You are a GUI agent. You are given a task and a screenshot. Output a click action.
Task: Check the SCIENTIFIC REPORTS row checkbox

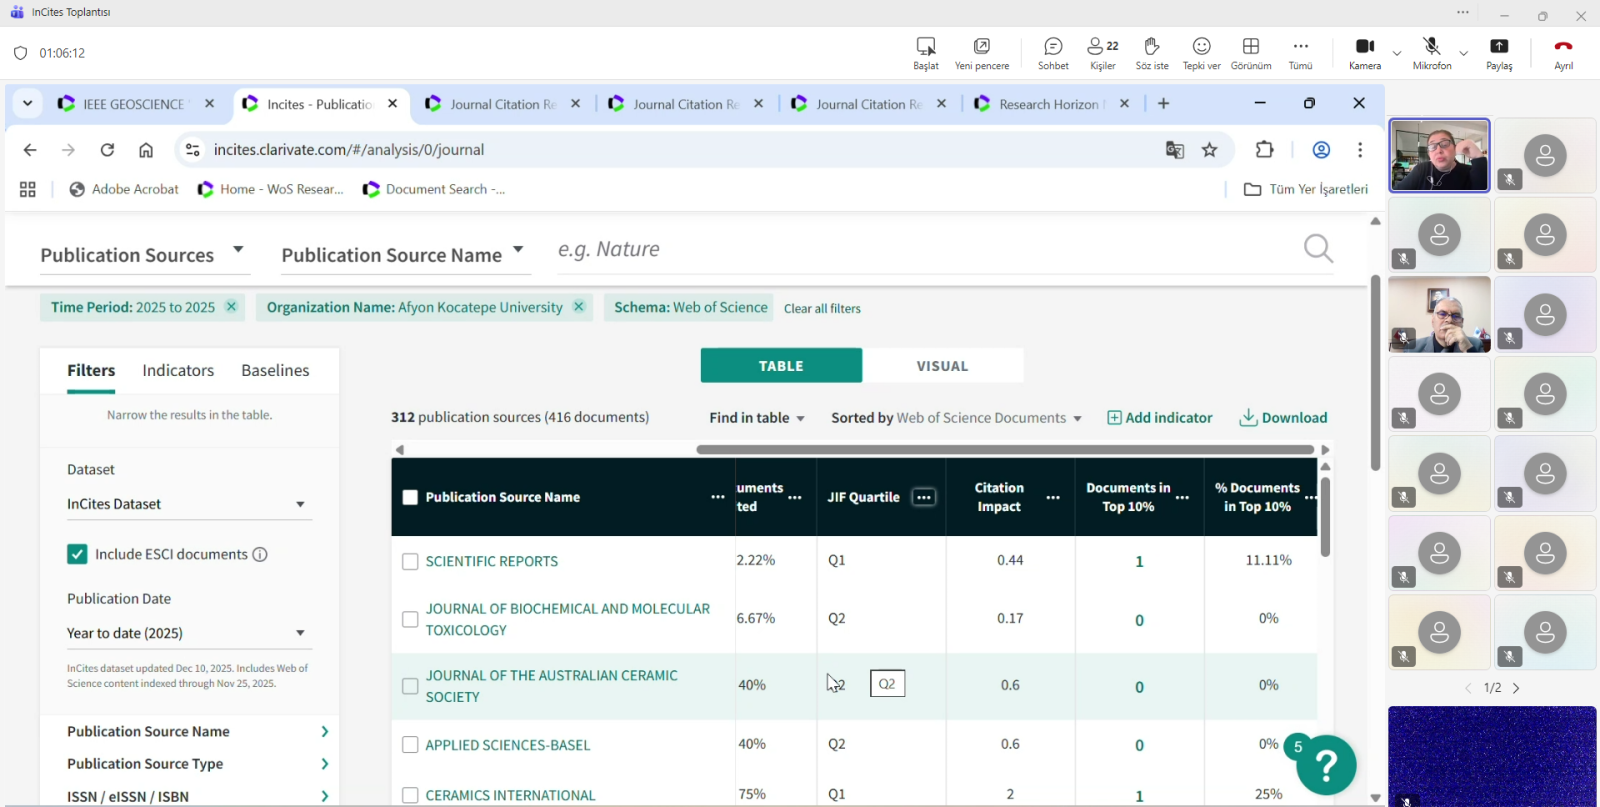(410, 562)
